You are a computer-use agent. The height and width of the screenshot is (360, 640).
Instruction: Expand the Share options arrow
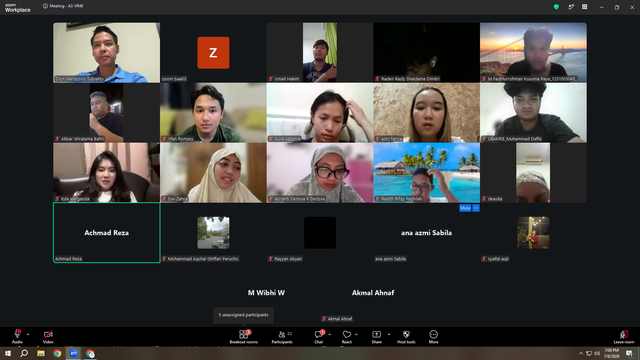(389, 334)
